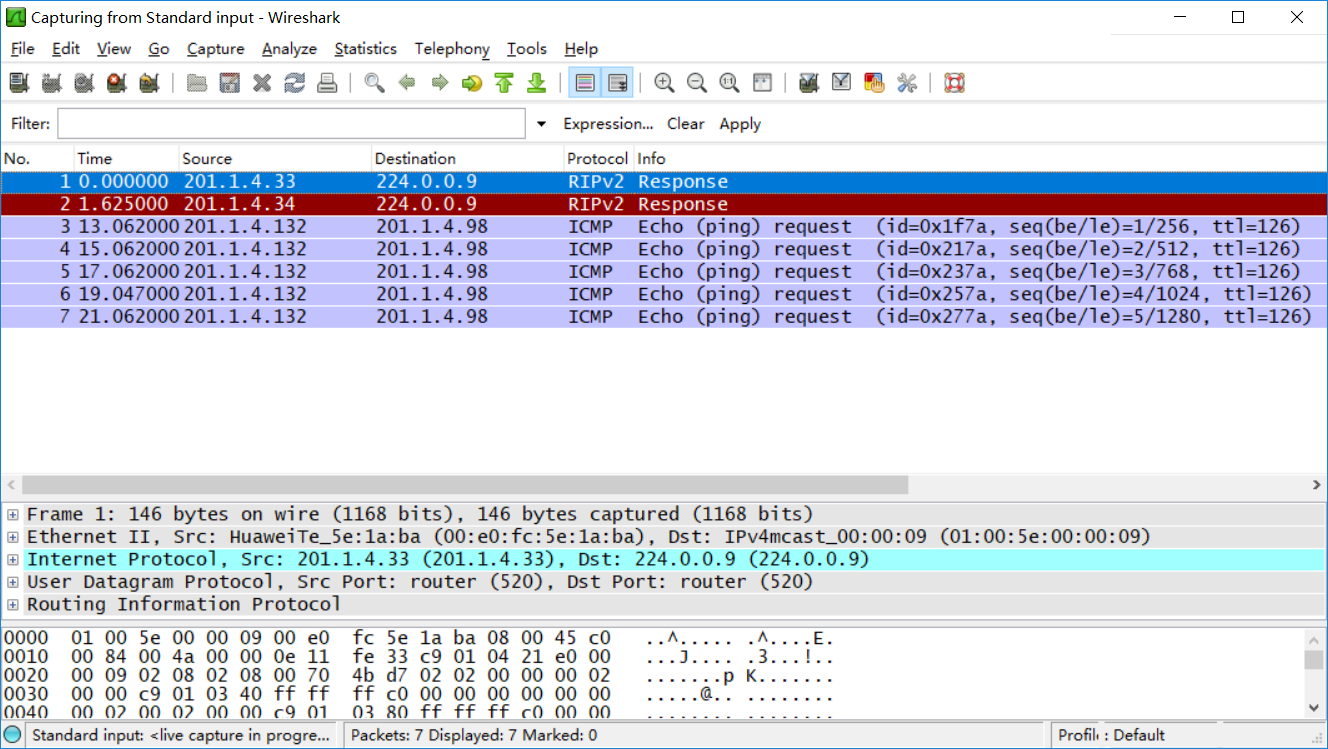Open preferences wrench icon
The height and width of the screenshot is (749, 1328).
[x=907, y=83]
